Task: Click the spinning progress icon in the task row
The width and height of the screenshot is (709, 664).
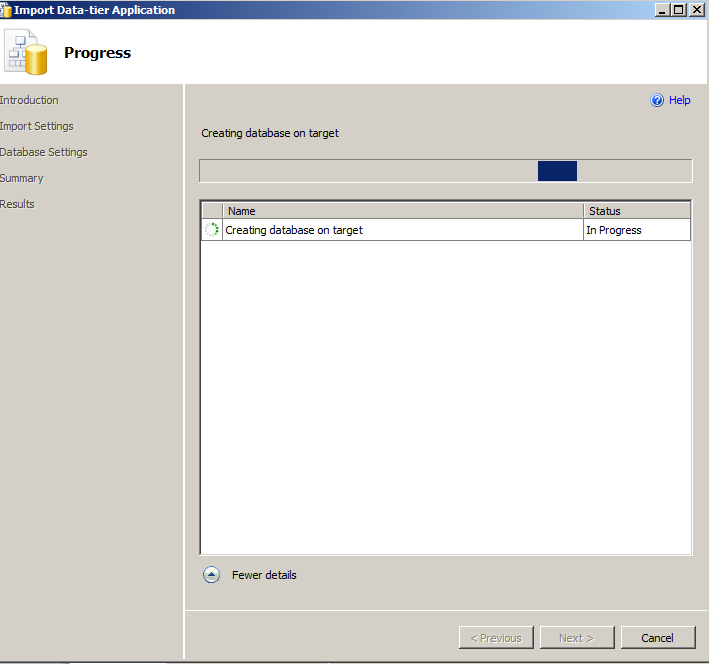Action: click(211, 230)
